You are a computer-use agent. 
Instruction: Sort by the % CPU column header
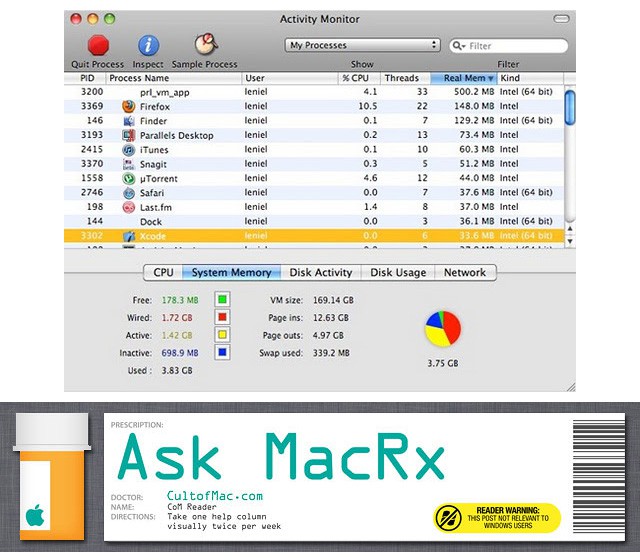click(358, 78)
